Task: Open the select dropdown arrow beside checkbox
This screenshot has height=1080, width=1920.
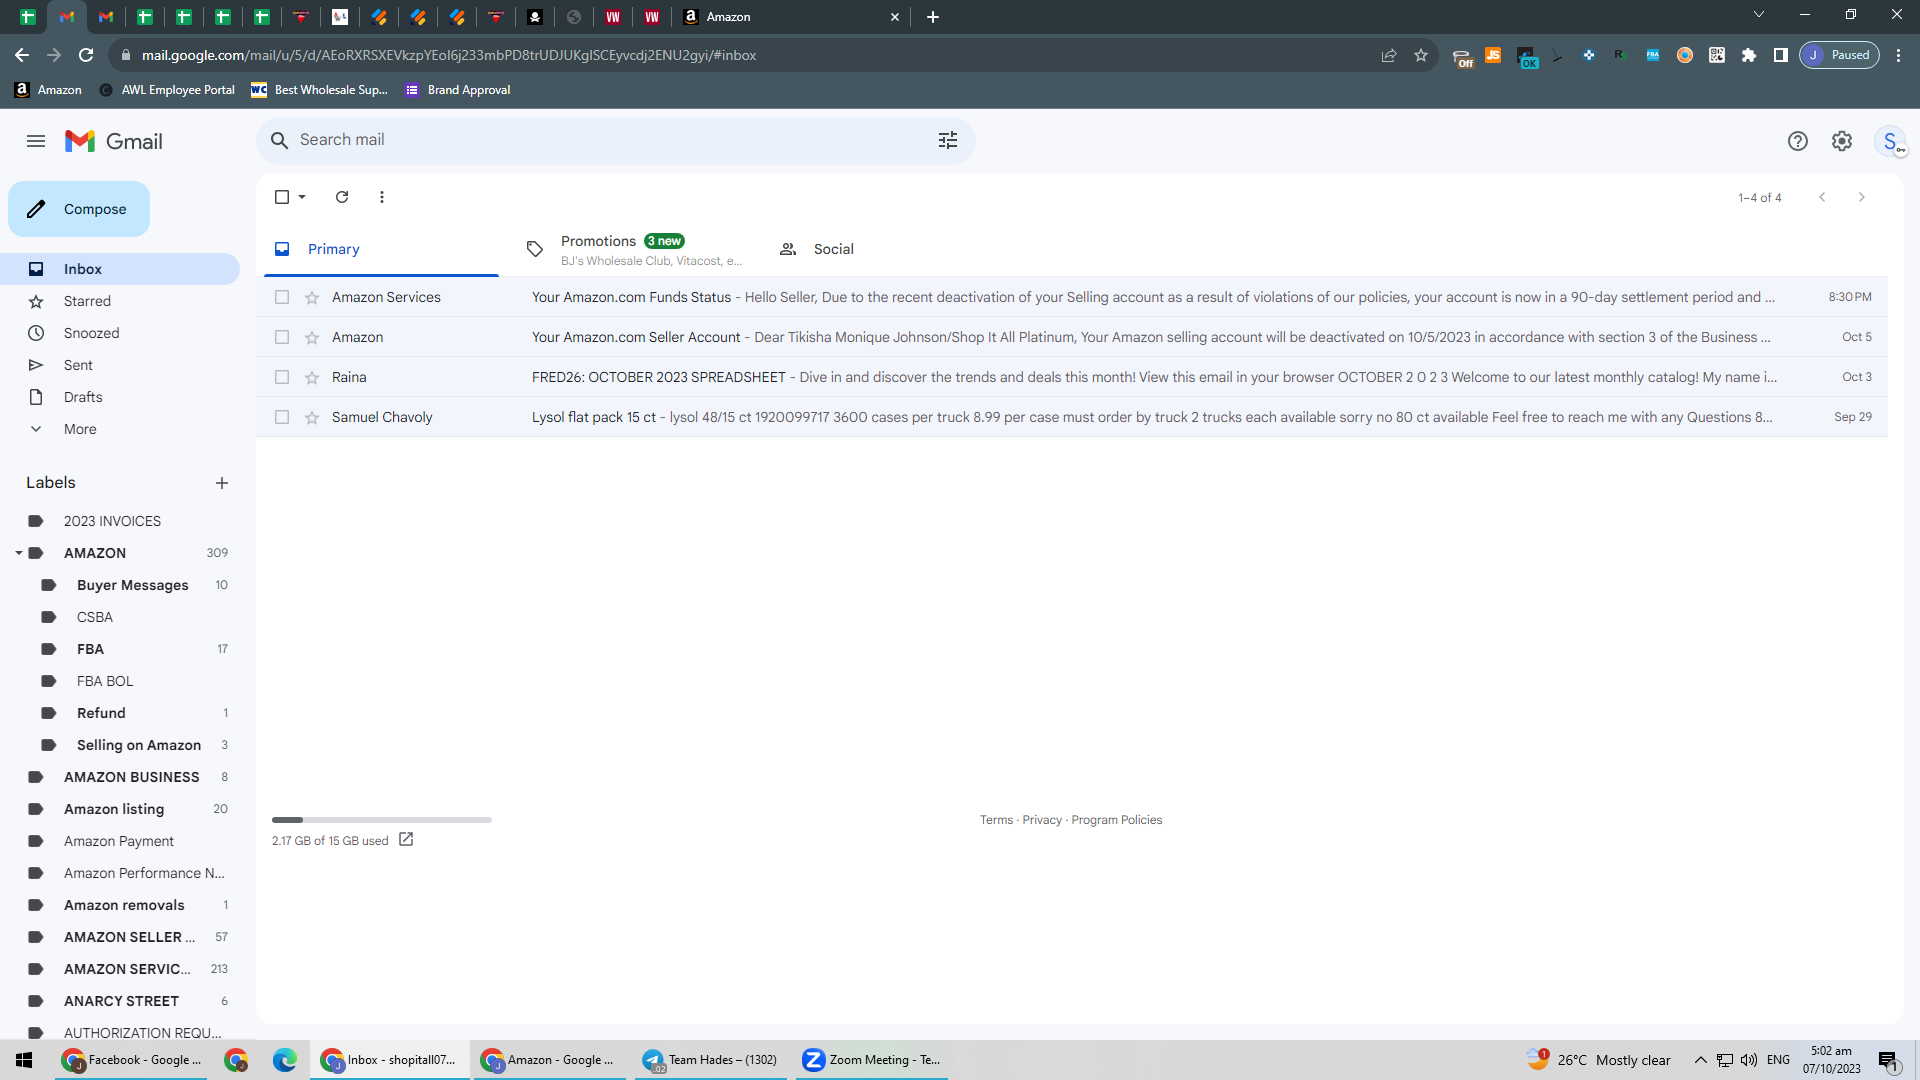Action: (302, 197)
